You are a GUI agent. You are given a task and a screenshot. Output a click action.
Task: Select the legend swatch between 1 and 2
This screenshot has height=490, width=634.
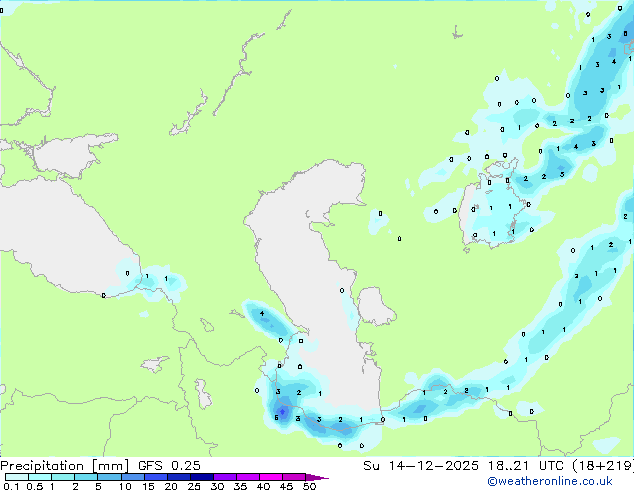click(x=63, y=477)
